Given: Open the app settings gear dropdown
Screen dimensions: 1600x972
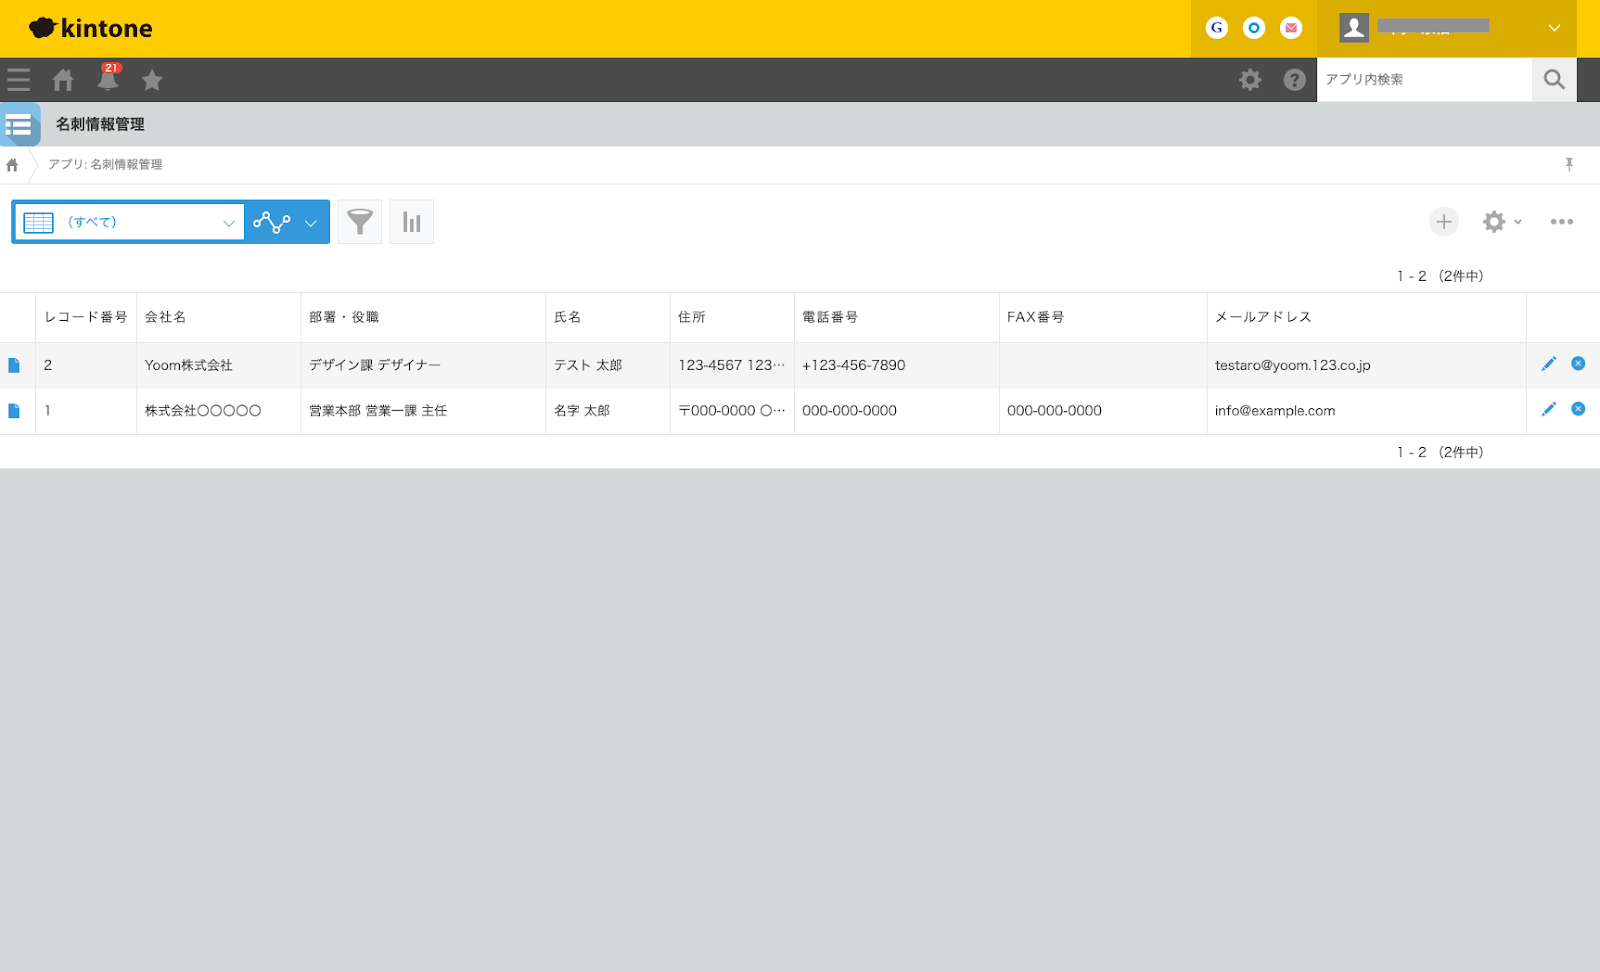Looking at the screenshot, I should (x=1501, y=222).
